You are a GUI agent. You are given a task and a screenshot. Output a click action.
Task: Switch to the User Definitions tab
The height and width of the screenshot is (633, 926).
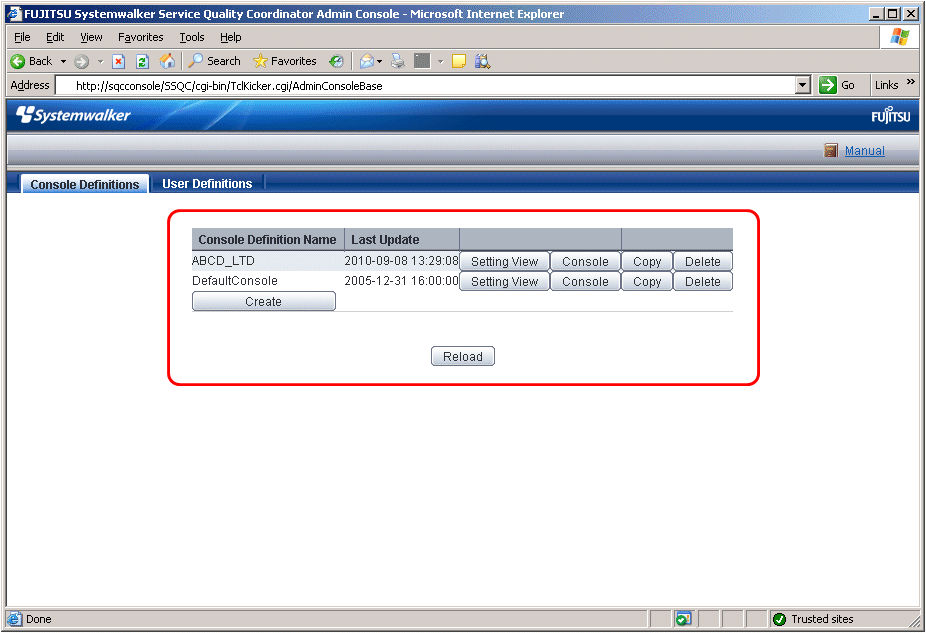(x=207, y=184)
